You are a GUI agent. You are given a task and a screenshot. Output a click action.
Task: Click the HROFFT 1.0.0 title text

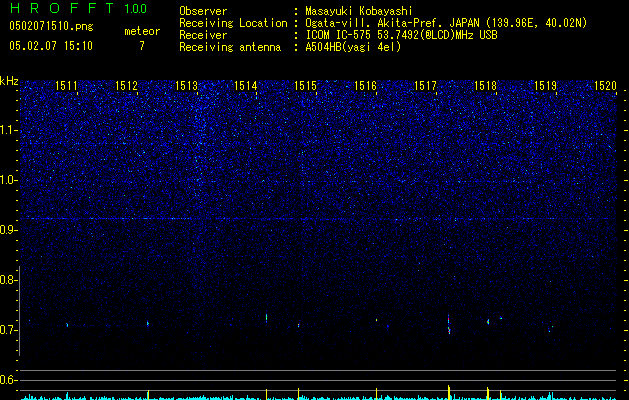pos(79,8)
